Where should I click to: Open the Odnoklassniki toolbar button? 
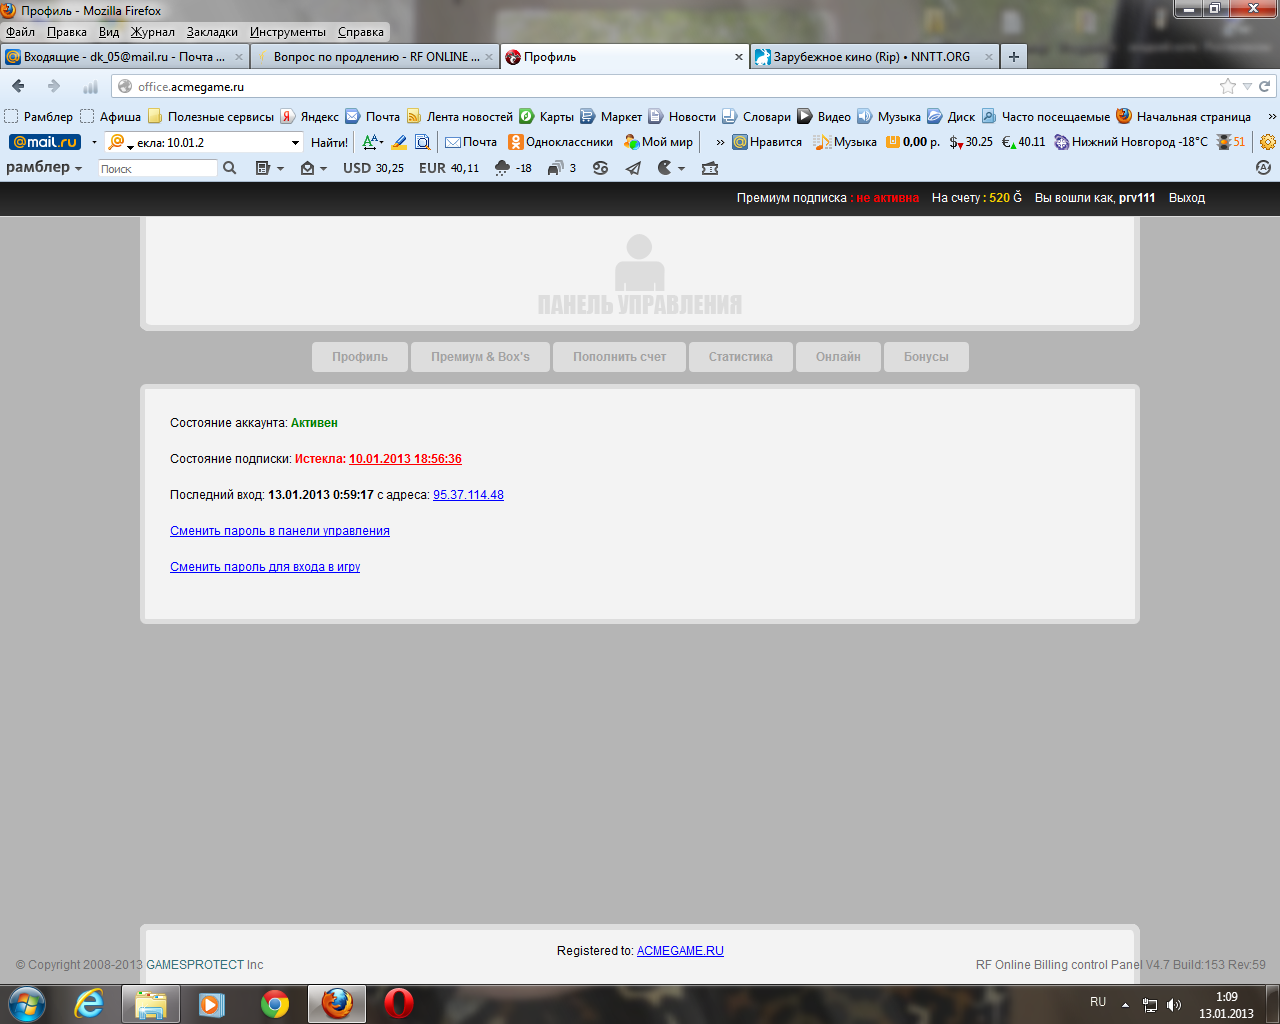click(560, 142)
